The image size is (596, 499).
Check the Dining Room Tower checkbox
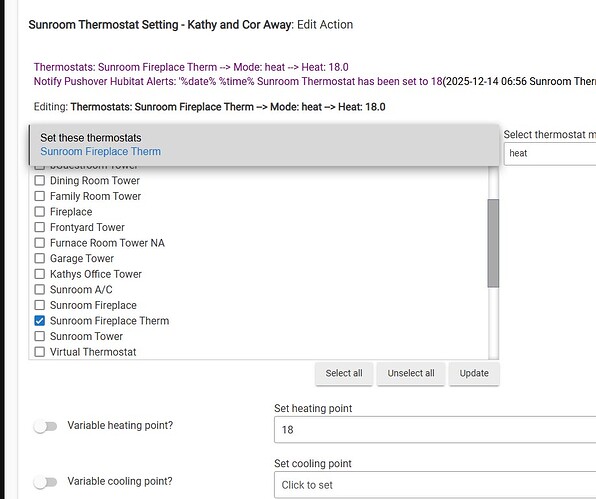(40, 181)
